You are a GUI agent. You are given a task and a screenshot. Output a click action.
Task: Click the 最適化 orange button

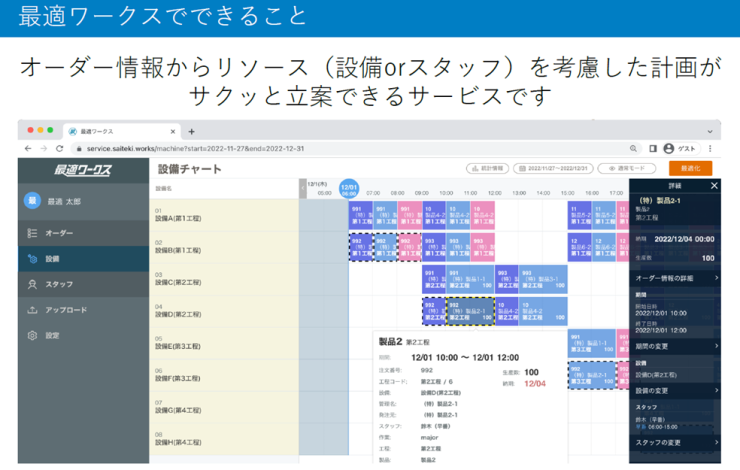click(x=690, y=168)
